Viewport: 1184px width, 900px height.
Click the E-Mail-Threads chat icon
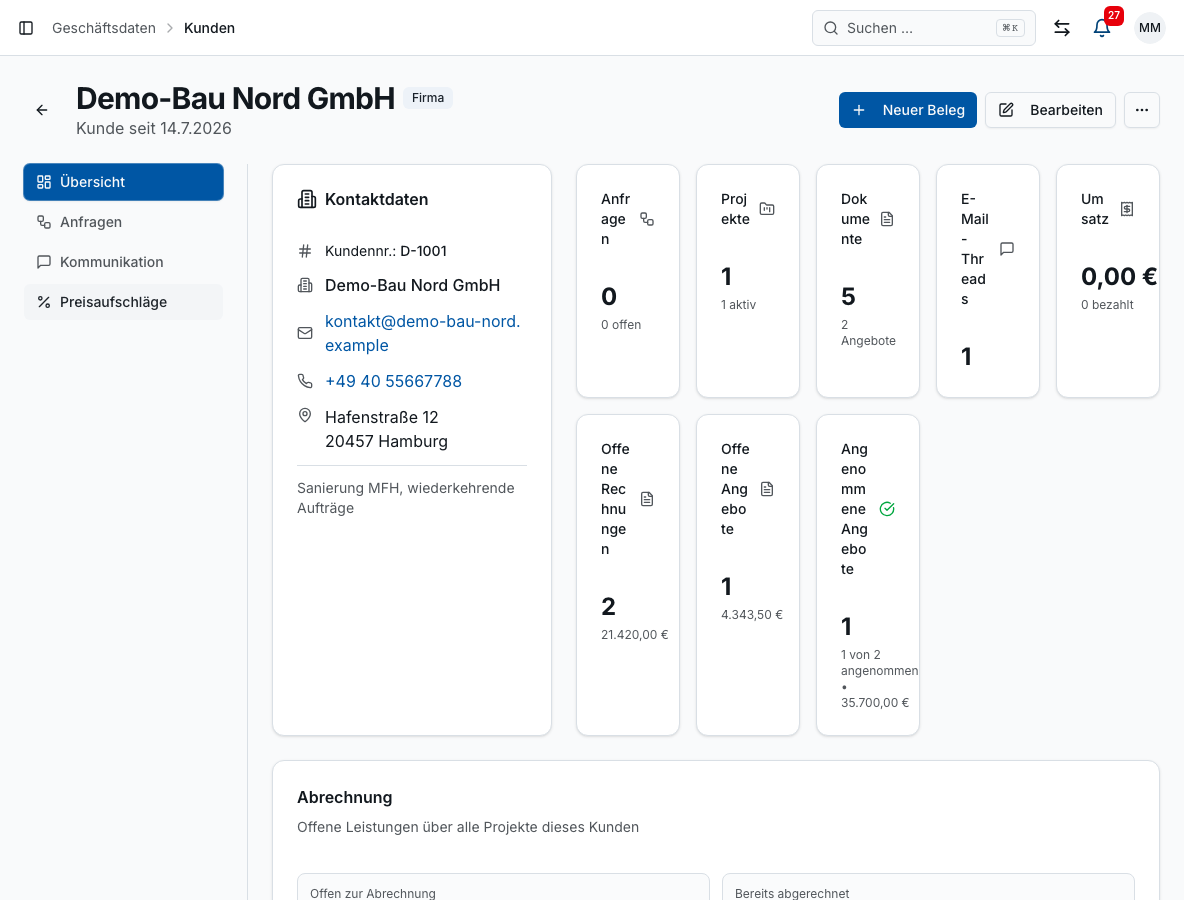point(1007,248)
